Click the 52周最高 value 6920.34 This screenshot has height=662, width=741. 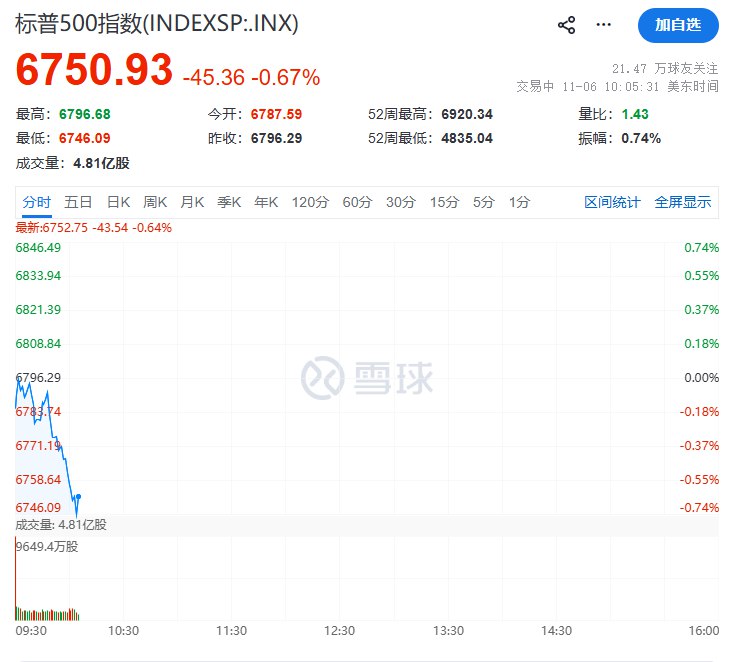[x=467, y=114]
